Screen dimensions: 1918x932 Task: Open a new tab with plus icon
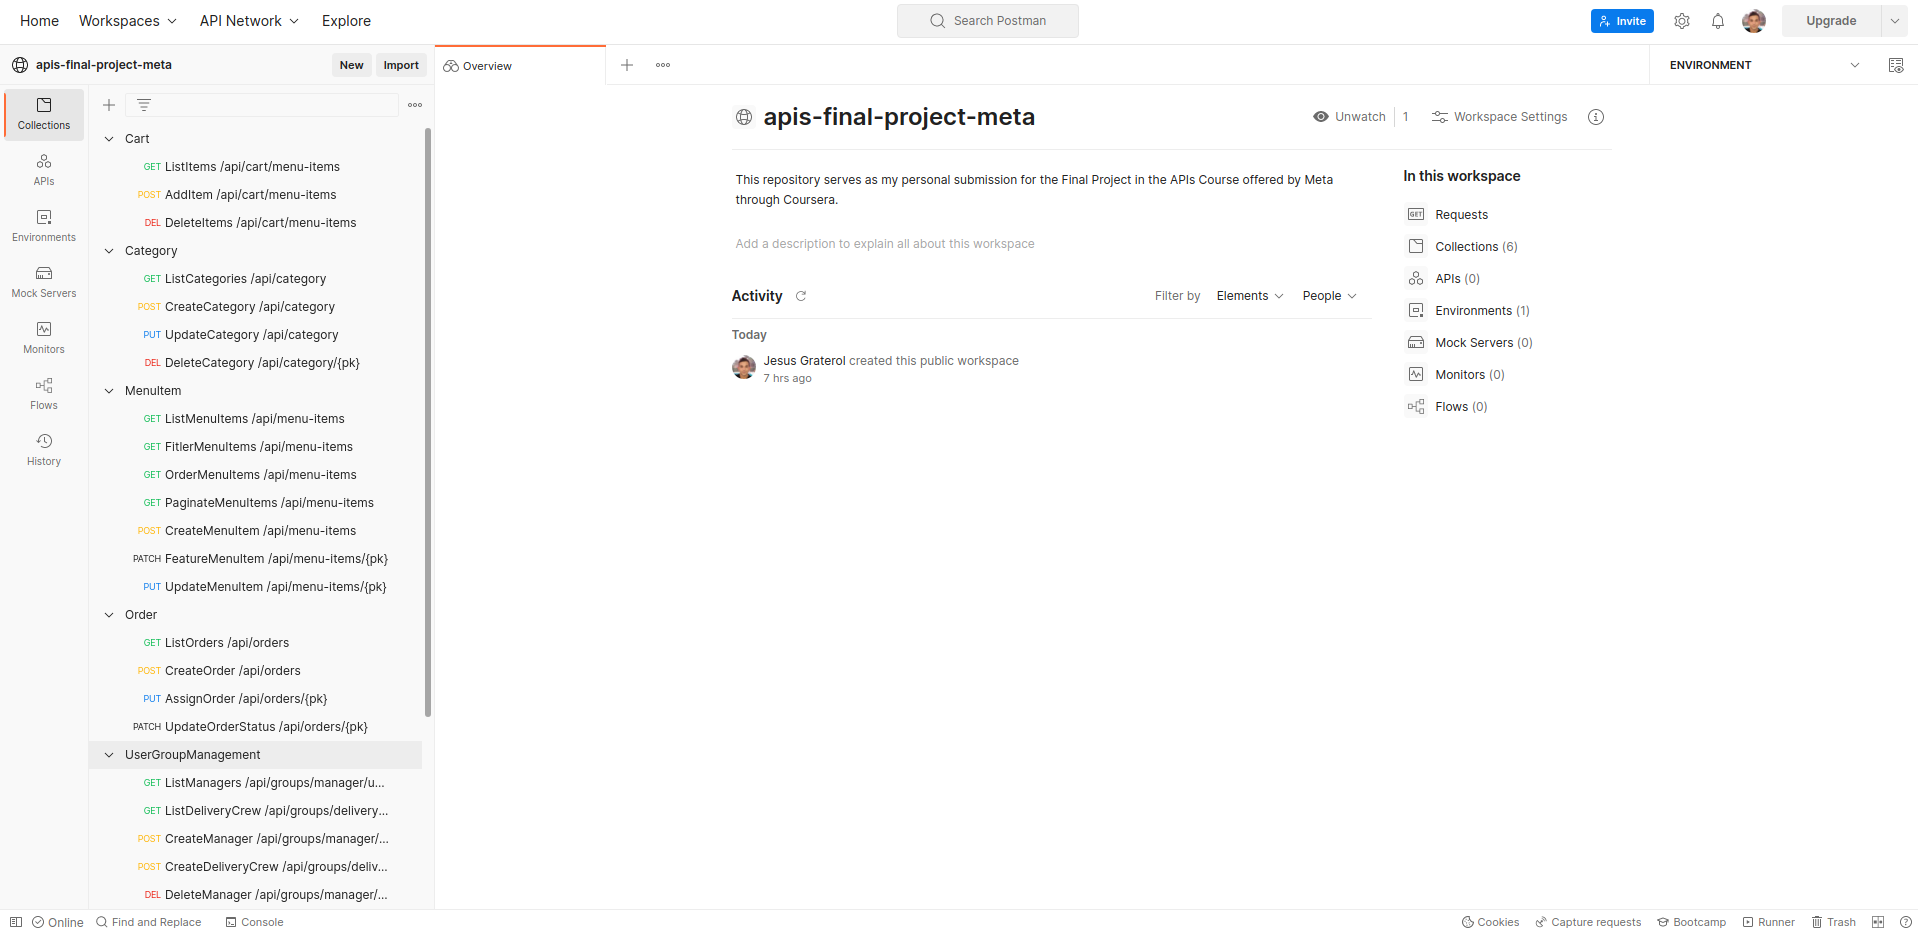click(x=627, y=65)
